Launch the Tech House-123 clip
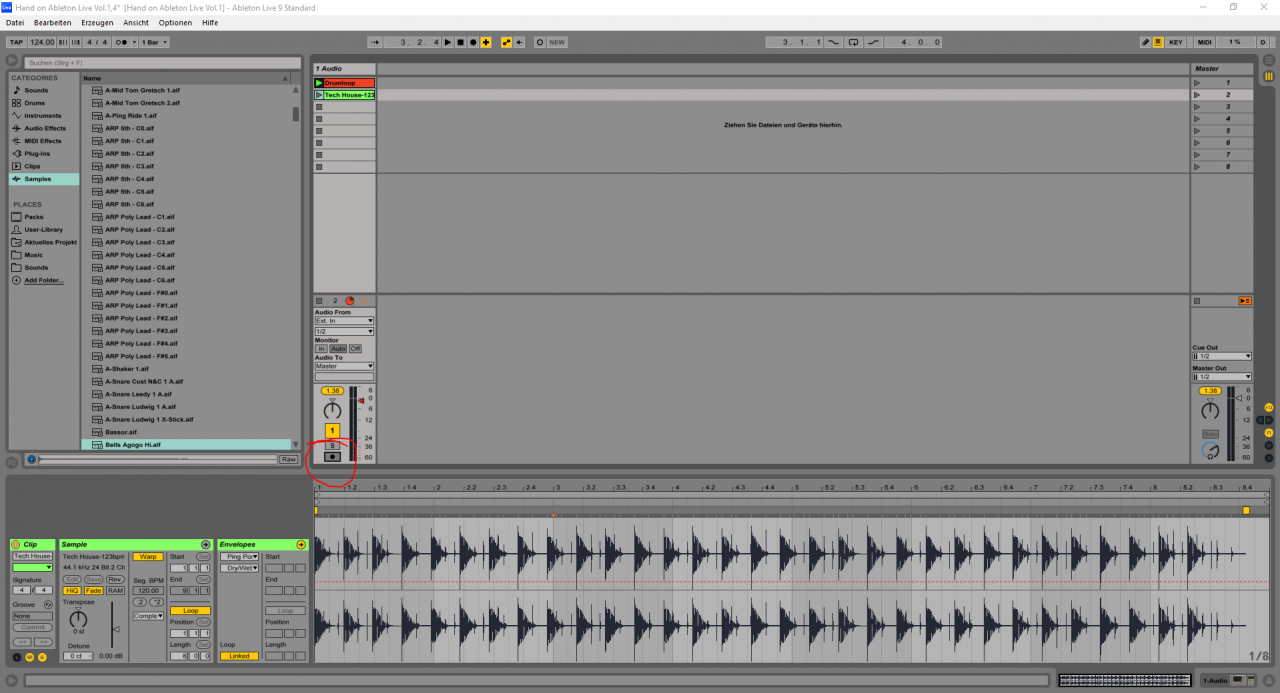 319,95
